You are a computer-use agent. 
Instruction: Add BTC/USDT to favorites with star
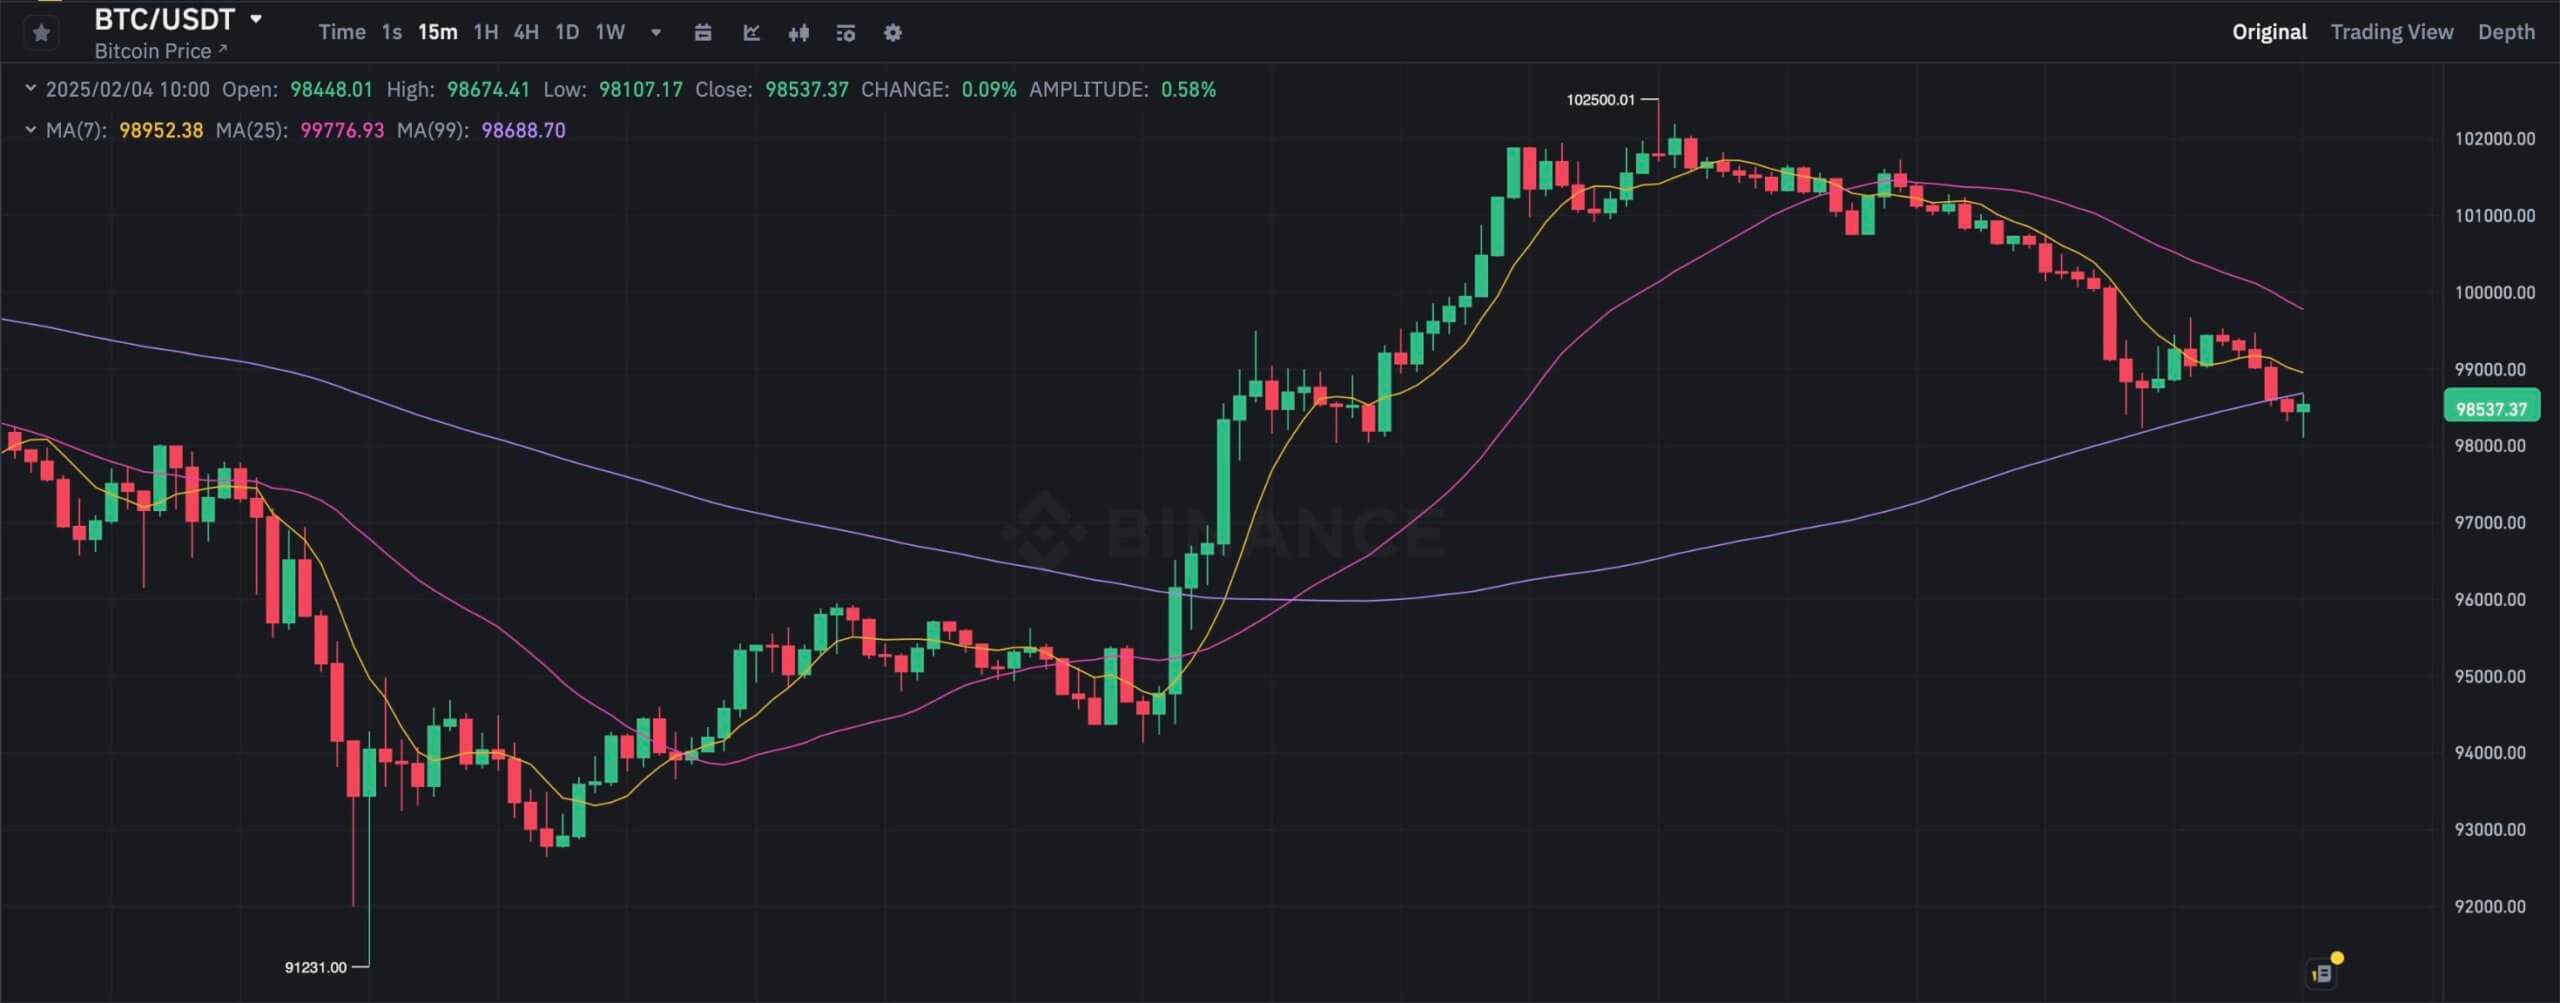(41, 33)
